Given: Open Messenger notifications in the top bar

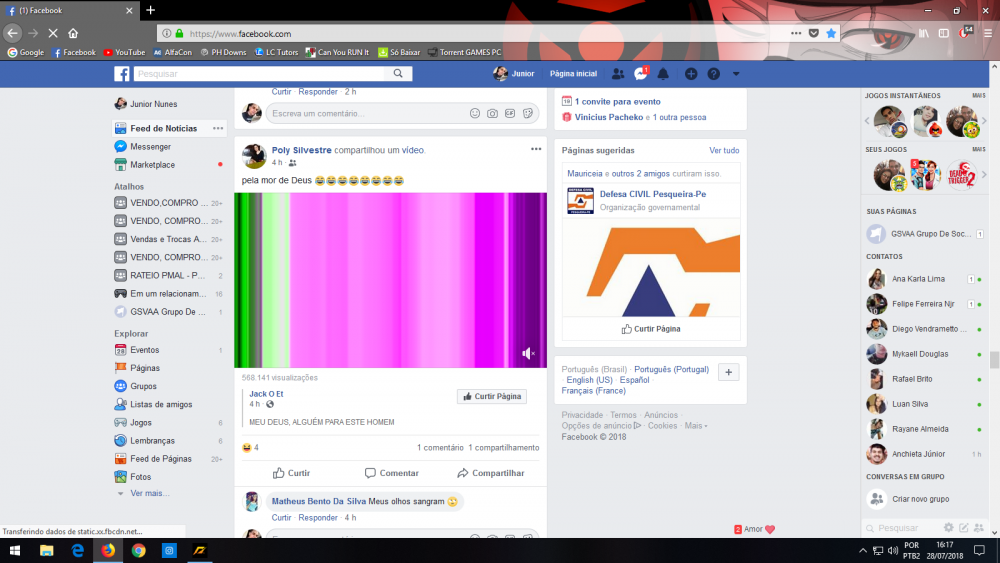Looking at the screenshot, I should point(641,74).
